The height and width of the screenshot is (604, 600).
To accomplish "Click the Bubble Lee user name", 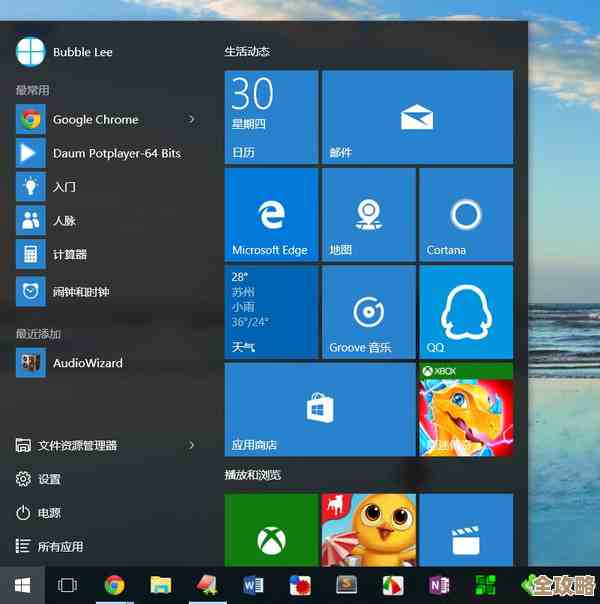I will coord(83,52).
